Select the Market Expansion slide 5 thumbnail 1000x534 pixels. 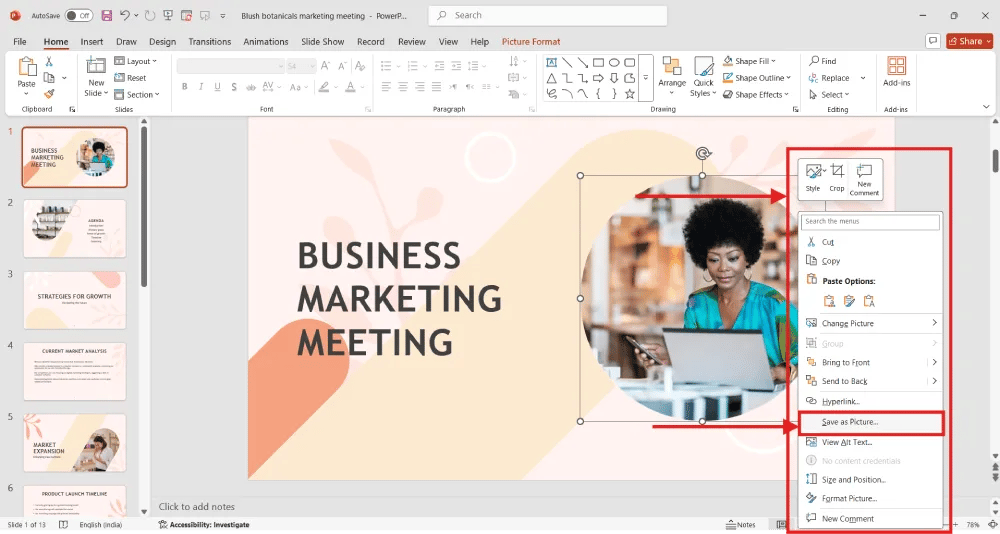[x=75, y=442]
